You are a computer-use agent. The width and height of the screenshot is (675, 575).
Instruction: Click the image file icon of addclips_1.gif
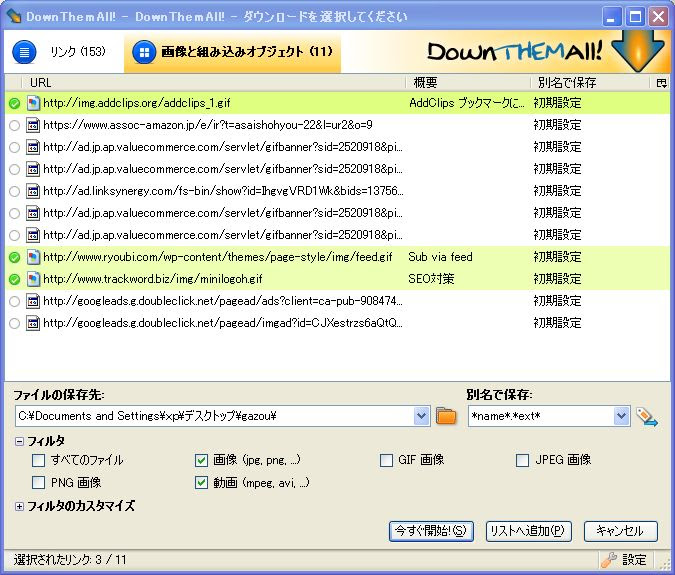click(x=33, y=103)
